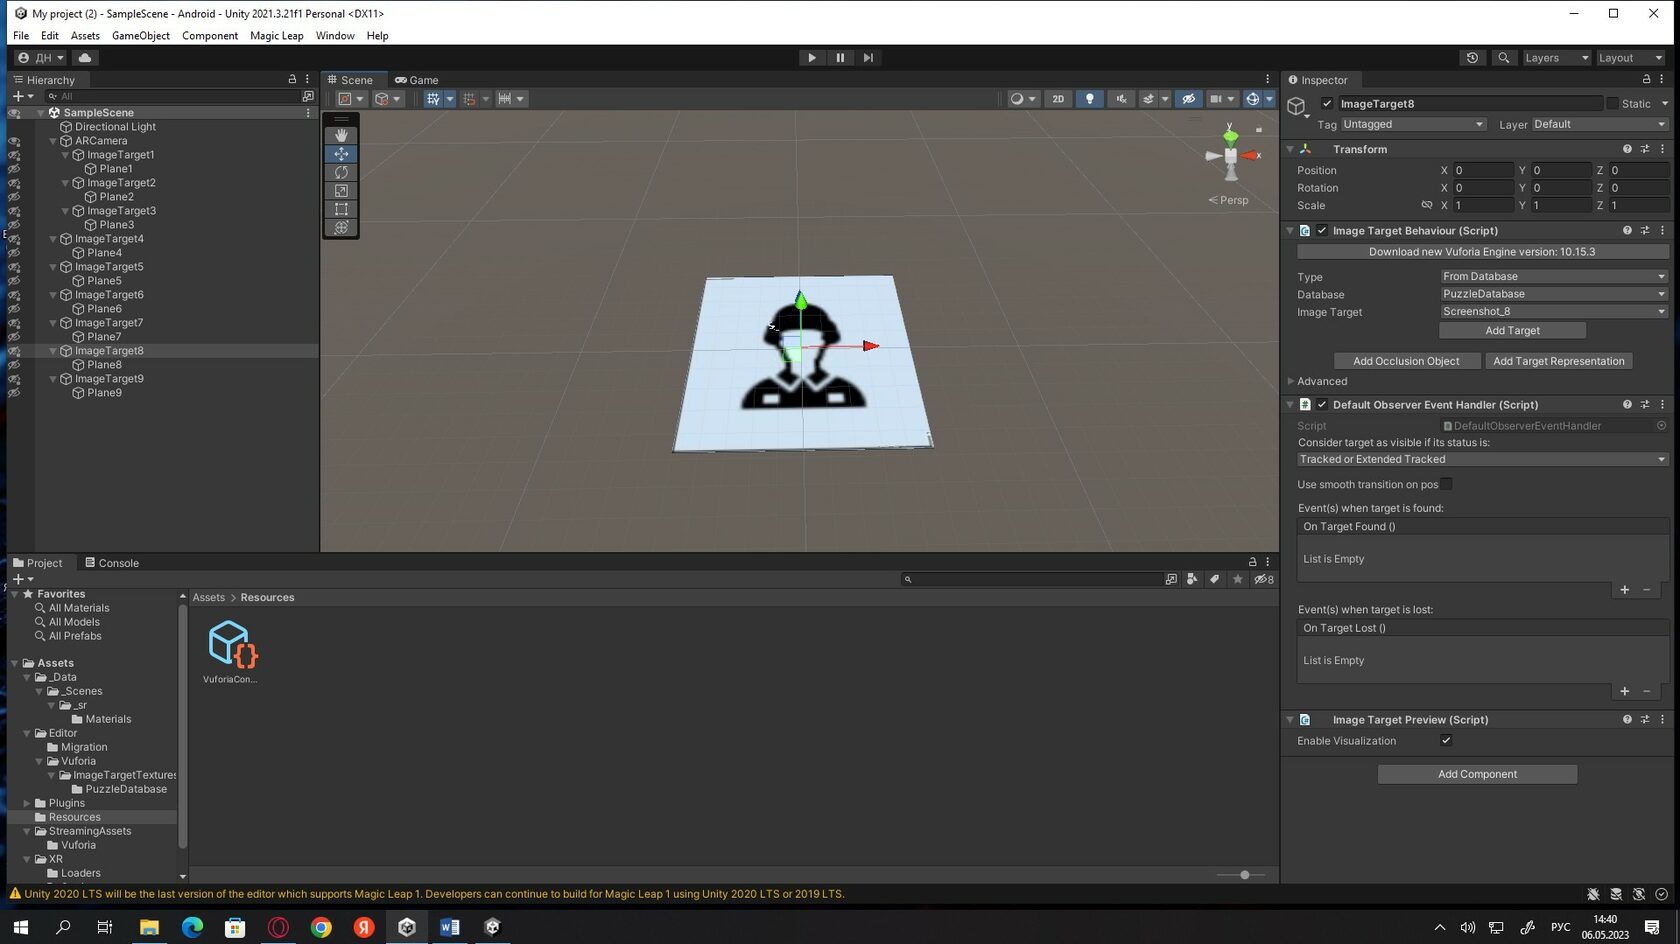This screenshot has width=1680, height=944.
Task: Open the cloud services icon
Action: coord(85,58)
